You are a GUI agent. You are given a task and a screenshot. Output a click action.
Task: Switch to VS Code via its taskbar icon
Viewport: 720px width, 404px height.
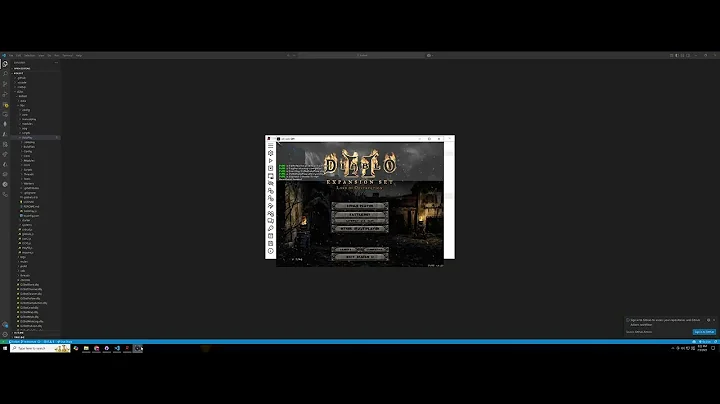click(x=117, y=348)
